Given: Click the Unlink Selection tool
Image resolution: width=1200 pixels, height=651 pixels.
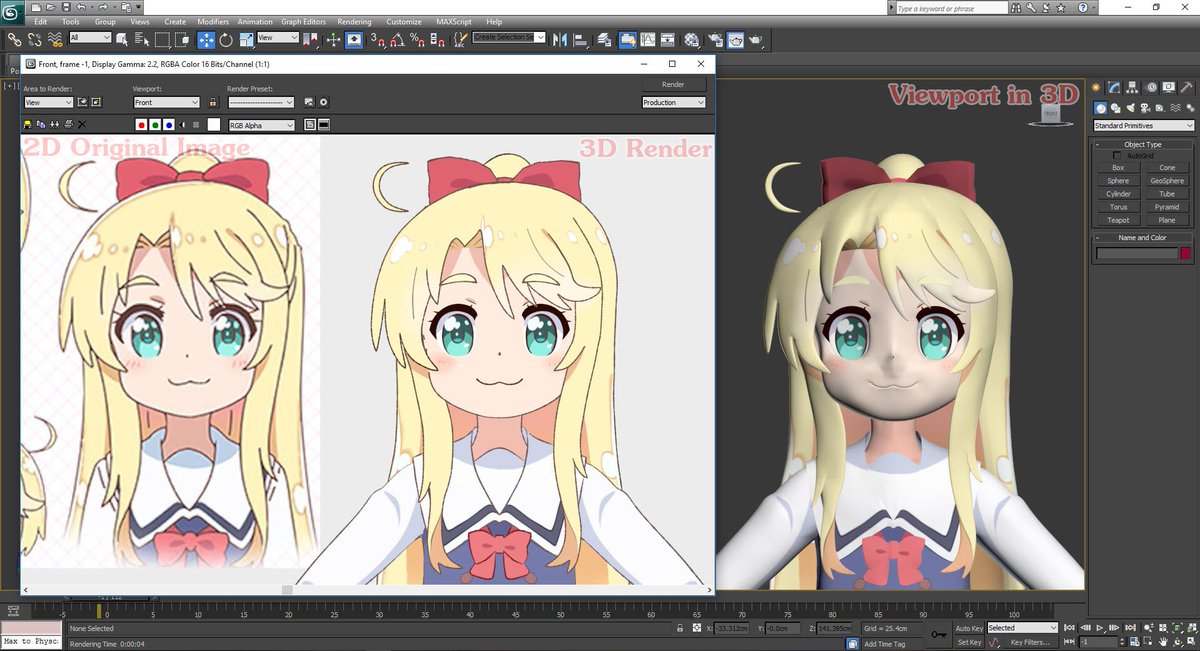Looking at the screenshot, I should [x=34, y=39].
